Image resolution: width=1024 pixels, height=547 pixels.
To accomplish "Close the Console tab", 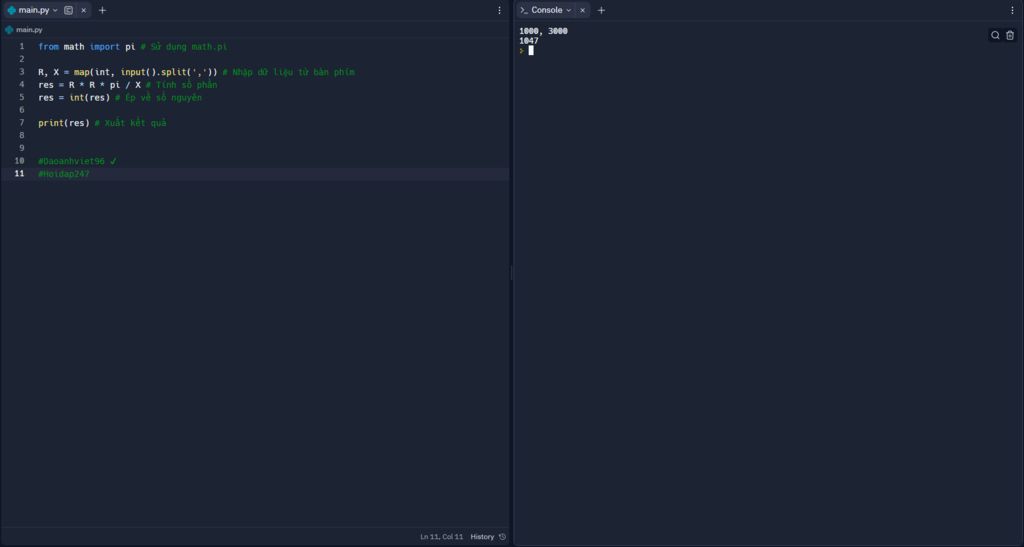I will pyautogui.click(x=583, y=10).
